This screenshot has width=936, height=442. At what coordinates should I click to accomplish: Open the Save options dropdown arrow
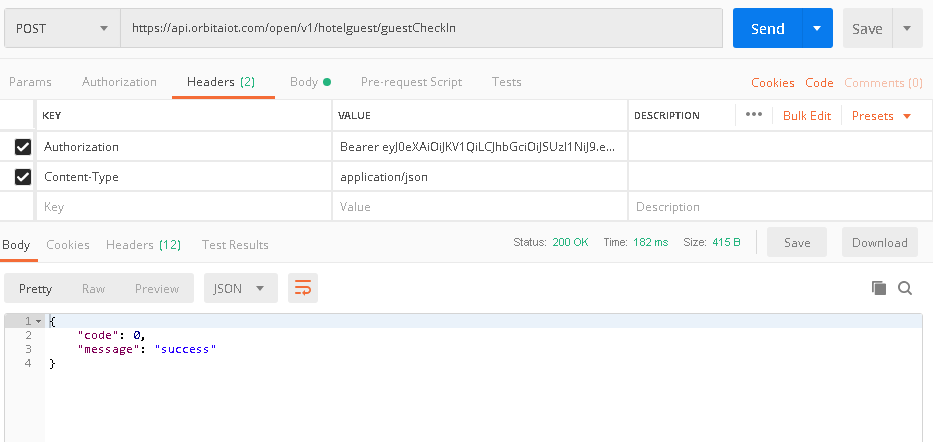click(907, 29)
